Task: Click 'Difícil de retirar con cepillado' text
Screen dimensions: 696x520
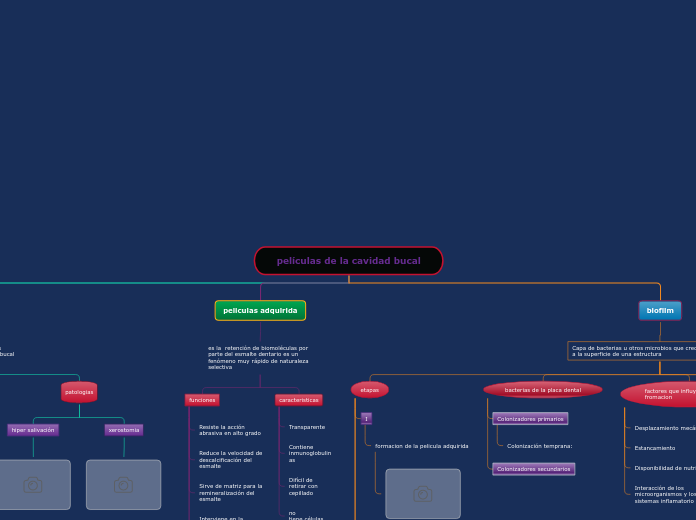Action: tap(303, 486)
